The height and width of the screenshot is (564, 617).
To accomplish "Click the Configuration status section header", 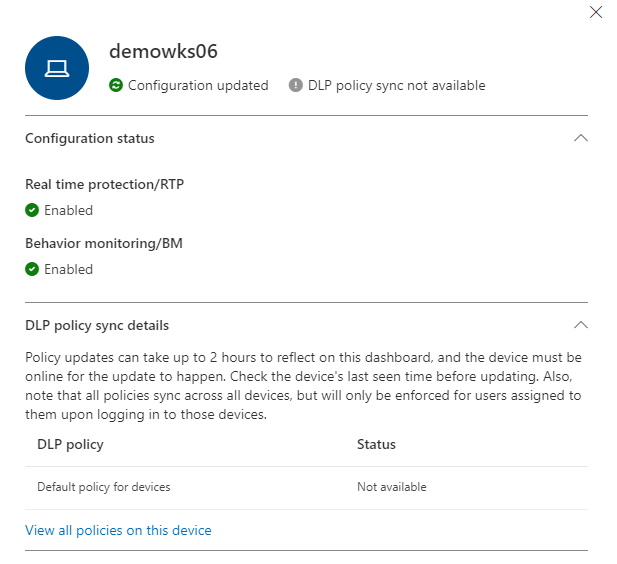I will point(90,138).
